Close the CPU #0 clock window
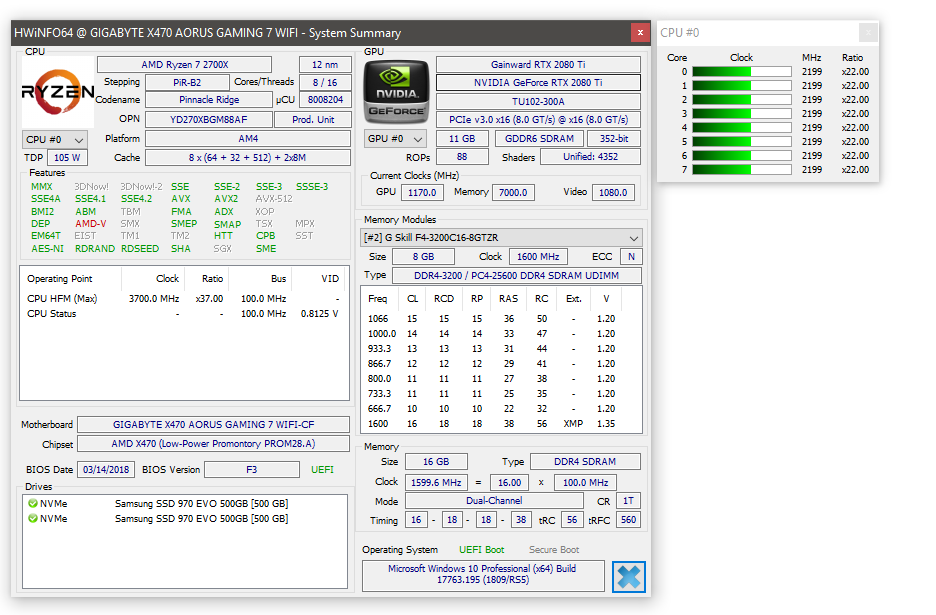Image resolution: width=936 pixels, height=615 pixels. (868, 32)
